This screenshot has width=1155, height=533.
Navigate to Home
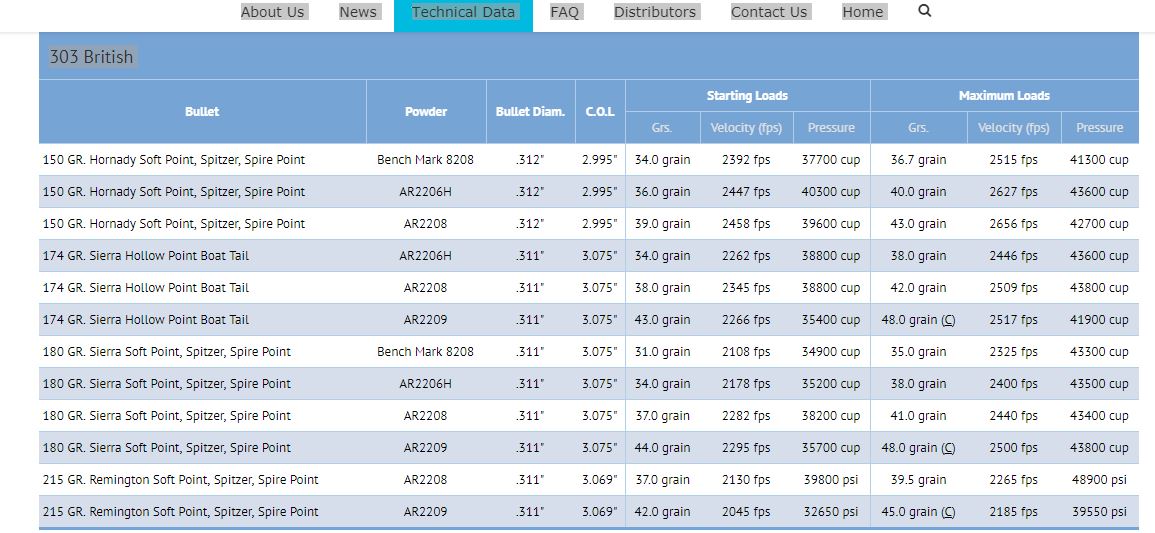click(x=863, y=12)
